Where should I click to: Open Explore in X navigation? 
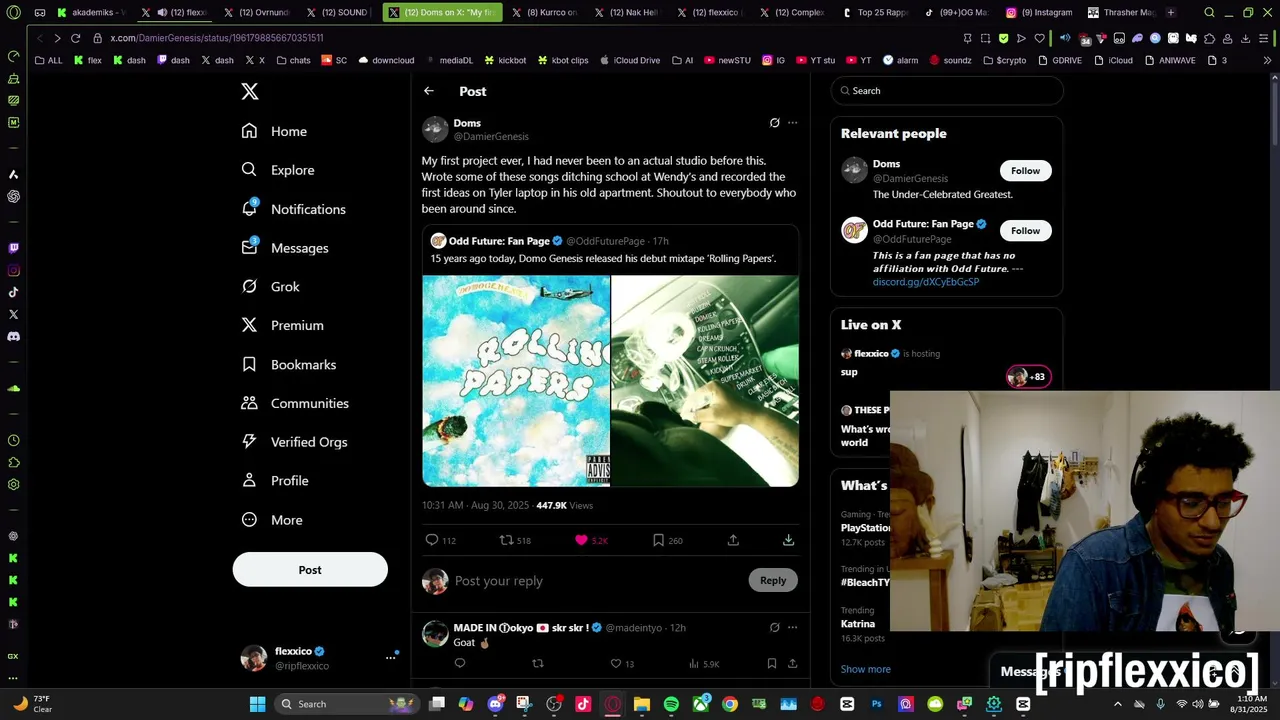tap(278, 170)
